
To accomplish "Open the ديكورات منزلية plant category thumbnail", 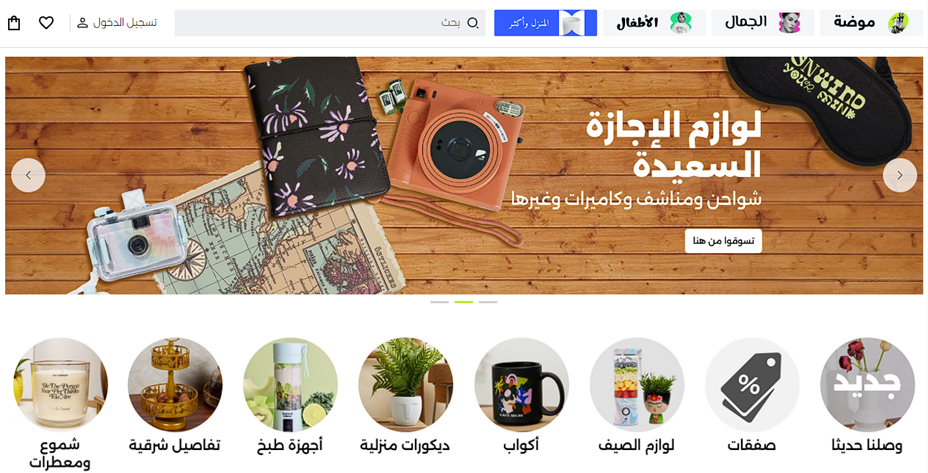I will coord(406,385).
